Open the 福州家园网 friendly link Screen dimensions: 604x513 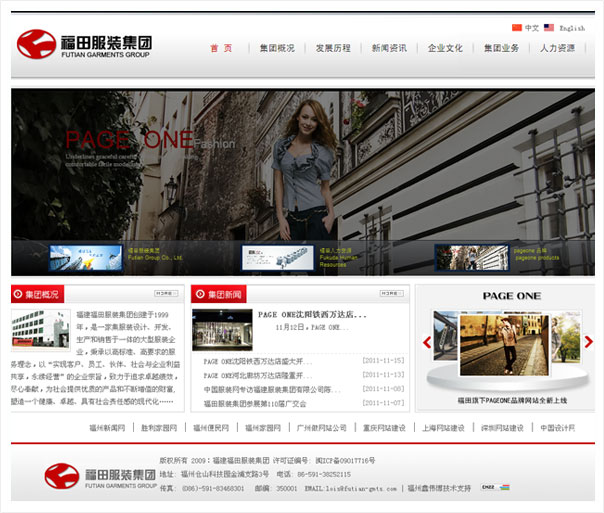click(263, 428)
